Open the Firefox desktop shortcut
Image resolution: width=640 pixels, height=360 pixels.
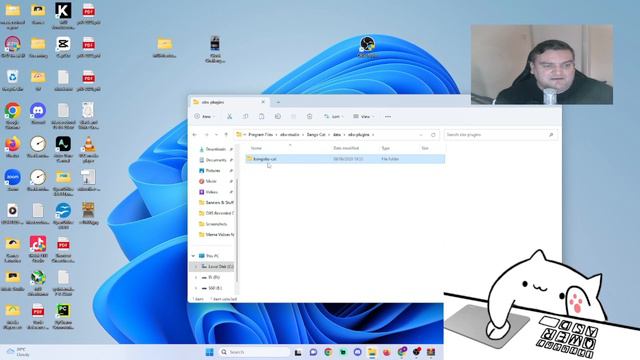click(x=13, y=147)
